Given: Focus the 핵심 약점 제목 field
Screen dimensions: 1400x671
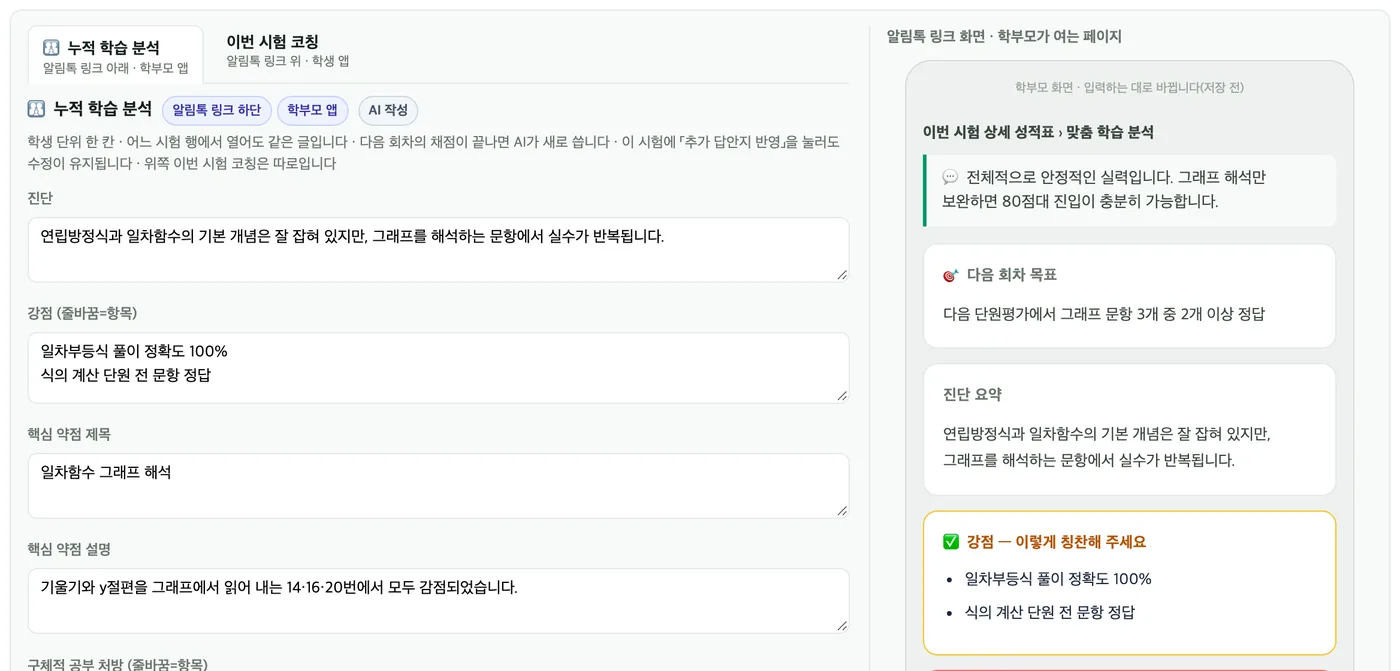Looking at the screenshot, I should (438, 486).
